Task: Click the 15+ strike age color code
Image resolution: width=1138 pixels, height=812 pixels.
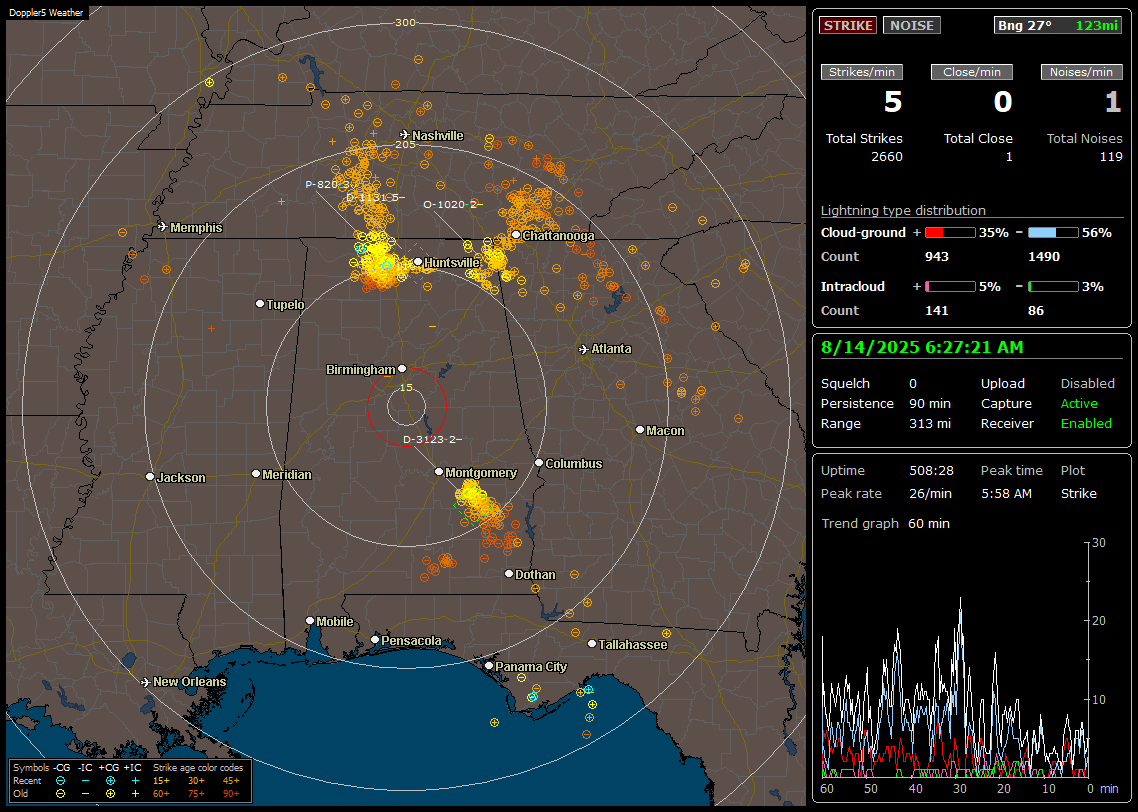Action: tap(161, 781)
